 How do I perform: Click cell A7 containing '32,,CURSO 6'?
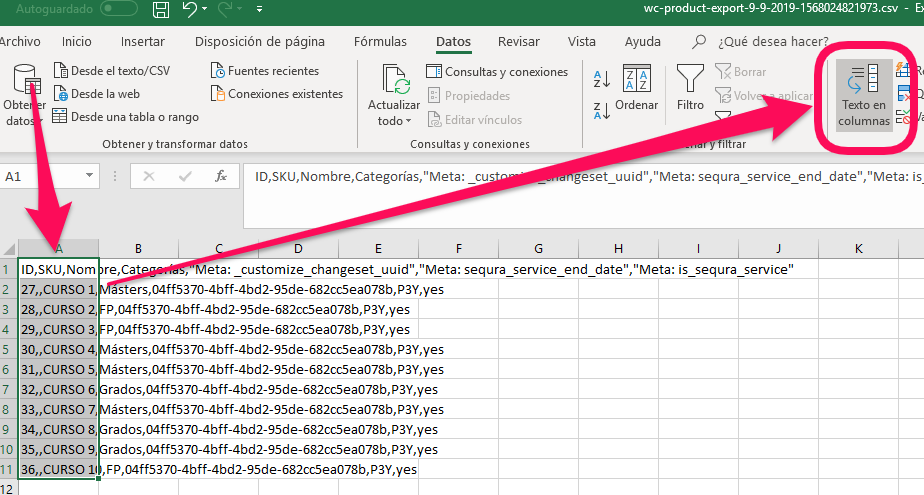[58, 390]
